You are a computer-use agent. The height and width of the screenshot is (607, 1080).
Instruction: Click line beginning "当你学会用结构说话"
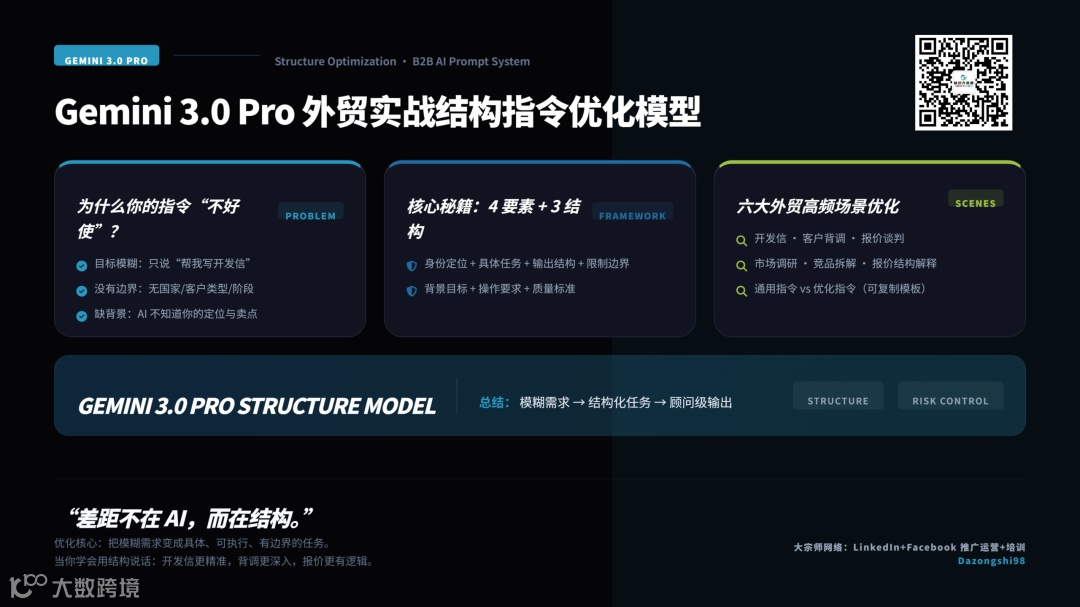point(215,561)
